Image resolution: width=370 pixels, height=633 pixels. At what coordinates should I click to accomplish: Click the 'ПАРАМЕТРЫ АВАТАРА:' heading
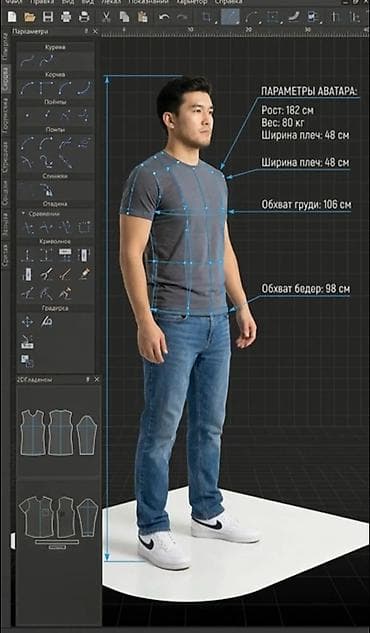coord(309,91)
